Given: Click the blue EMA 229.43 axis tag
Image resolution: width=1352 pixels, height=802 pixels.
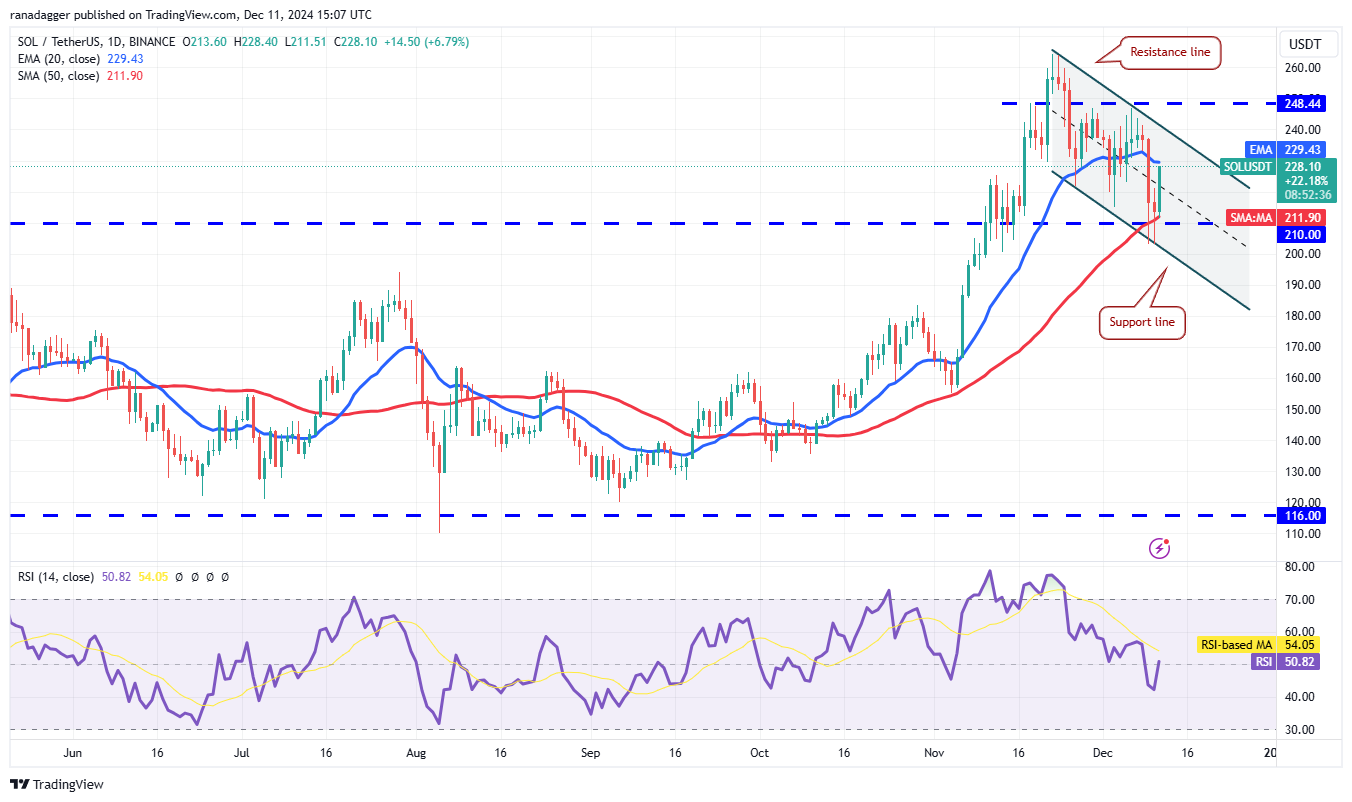Looking at the screenshot, I should click(x=1287, y=150).
